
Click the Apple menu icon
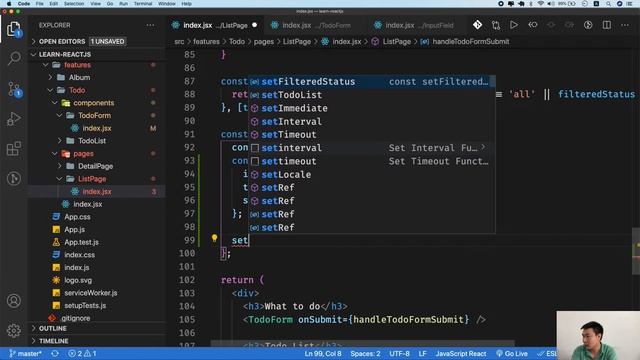[9, 4]
